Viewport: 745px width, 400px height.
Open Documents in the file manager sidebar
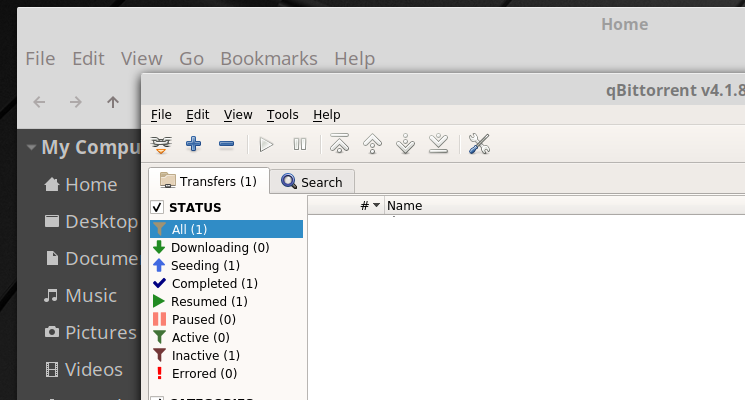tap(91, 258)
